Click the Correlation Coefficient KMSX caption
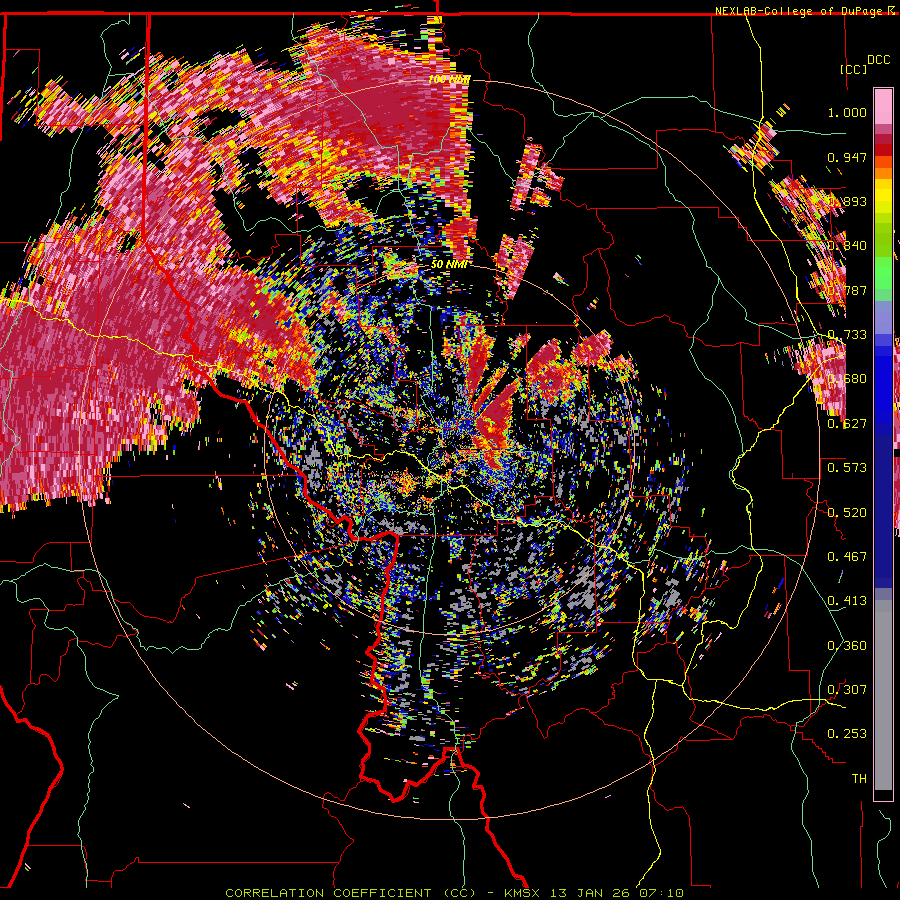Image resolution: width=900 pixels, height=900 pixels. pos(454,893)
